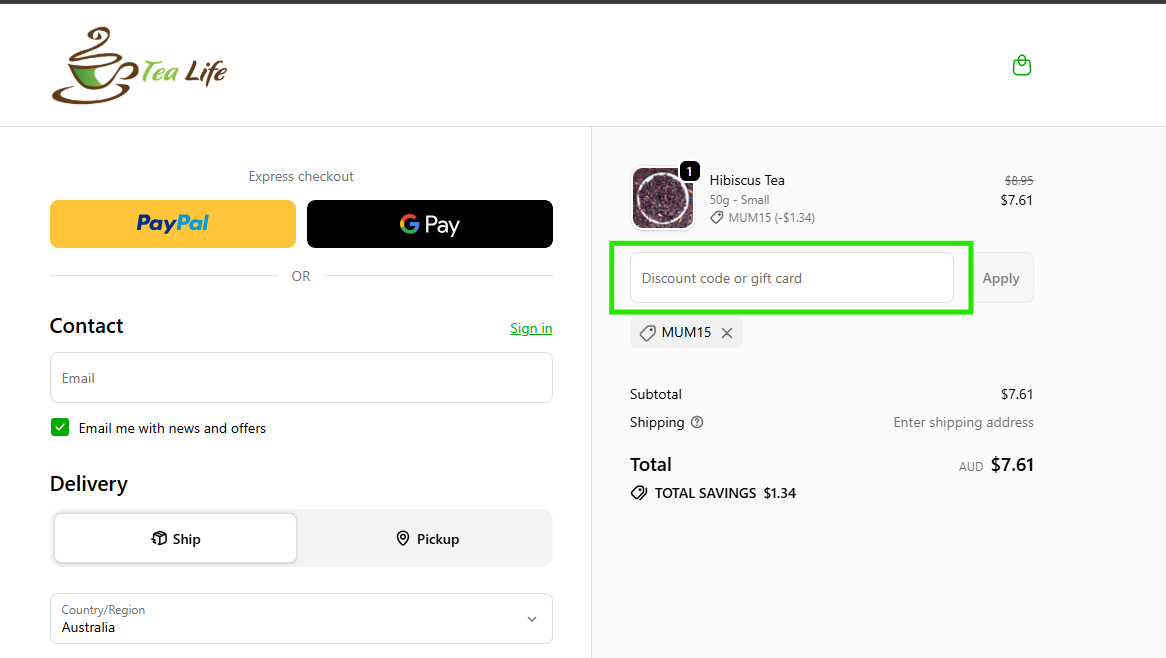This screenshot has width=1166, height=658.
Task: Focus the Discount code or gift card field
Action: coord(791,278)
